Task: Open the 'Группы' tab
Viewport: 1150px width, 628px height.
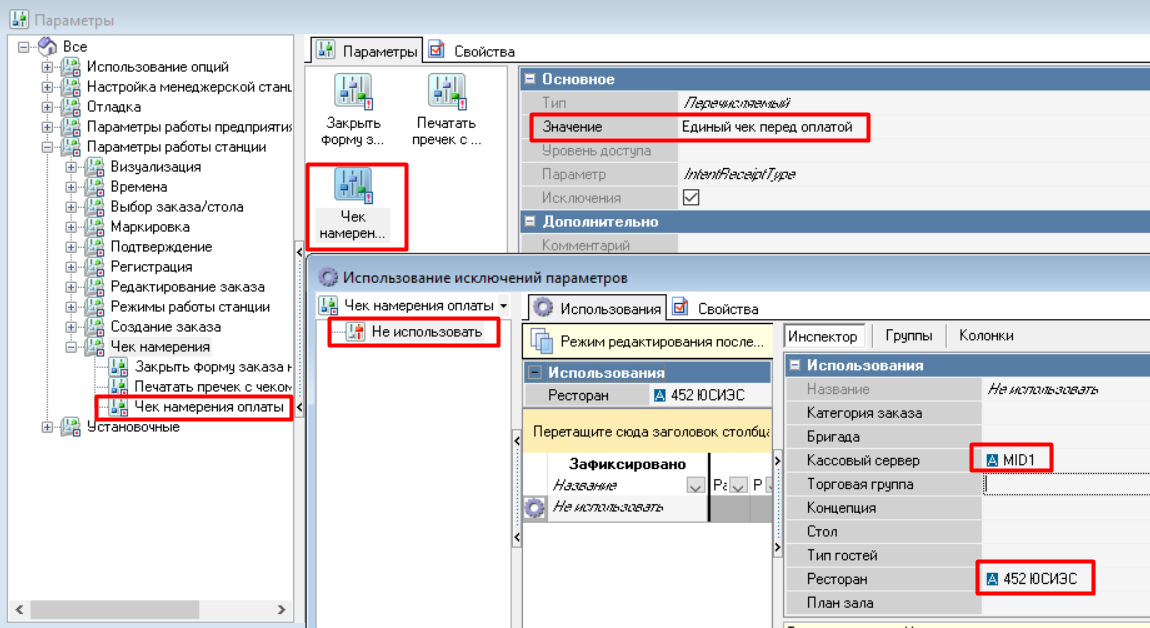Action: point(909,336)
